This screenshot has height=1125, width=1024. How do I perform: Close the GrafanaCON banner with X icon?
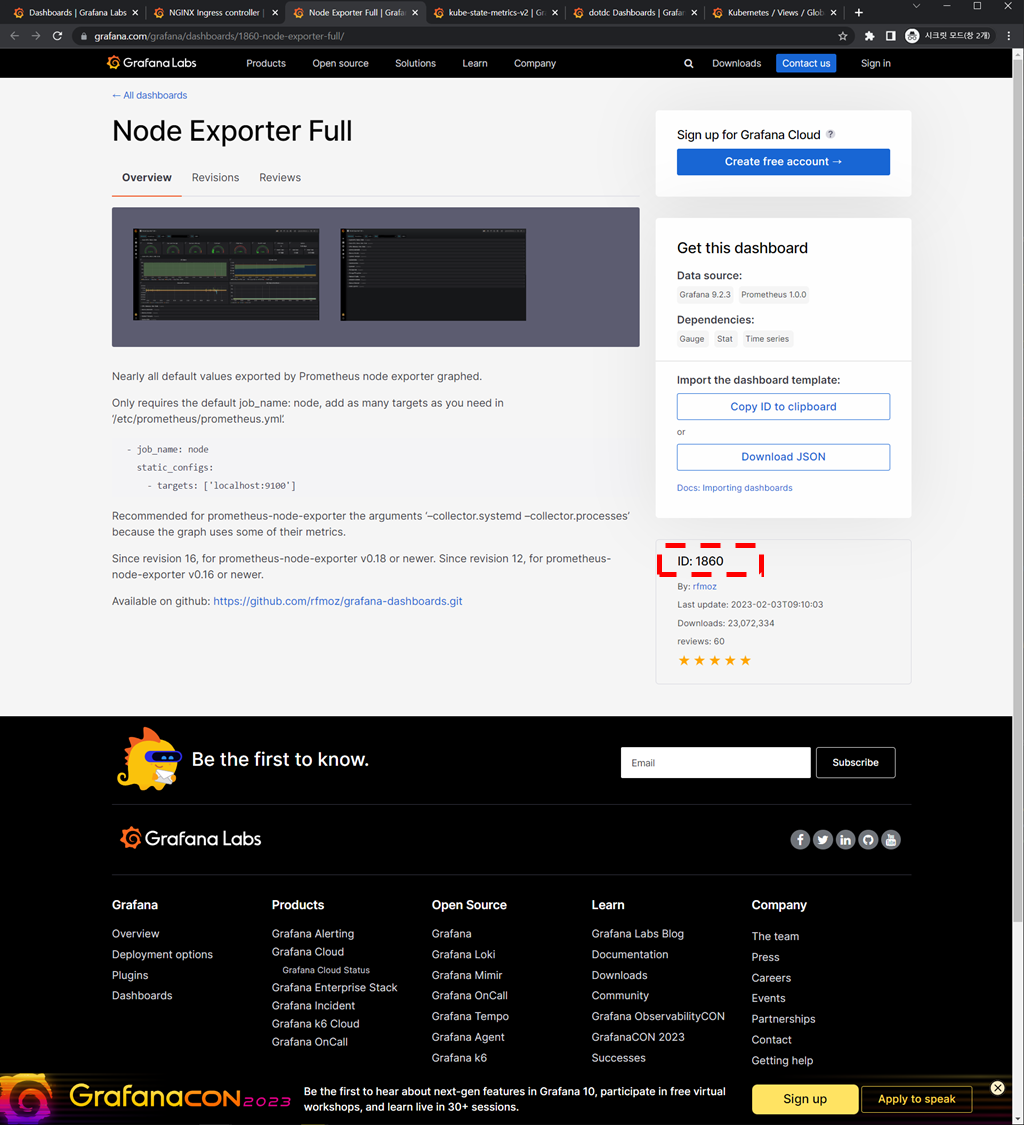pos(997,1088)
